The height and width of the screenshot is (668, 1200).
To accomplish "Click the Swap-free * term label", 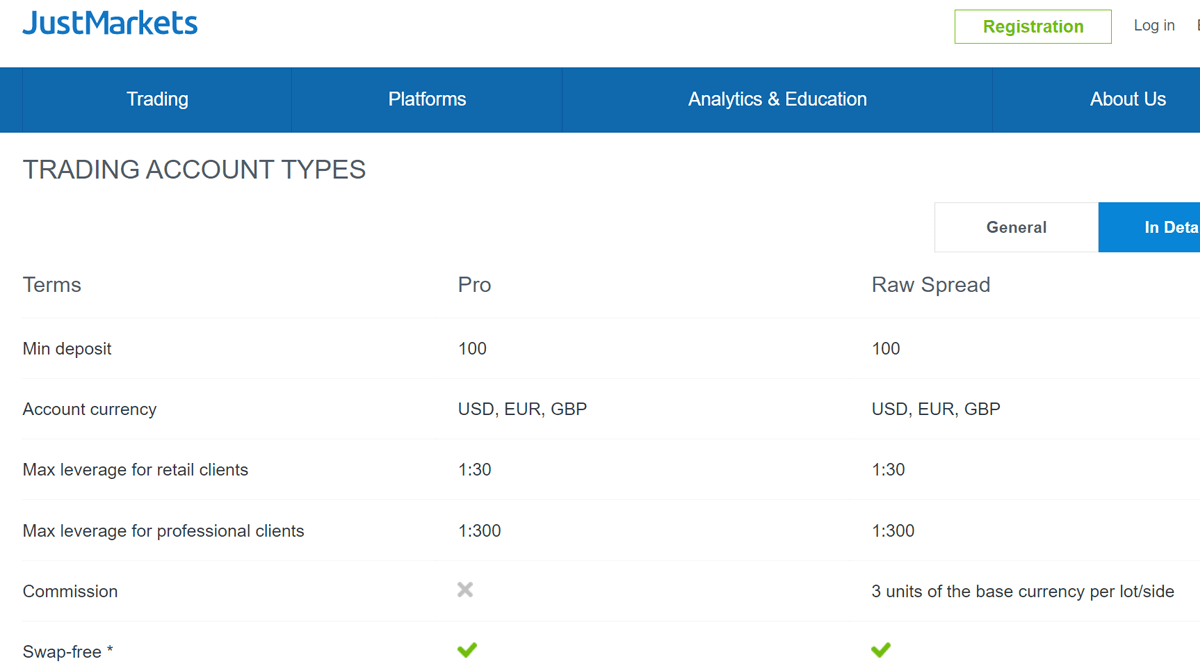I will click(x=68, y=652).
